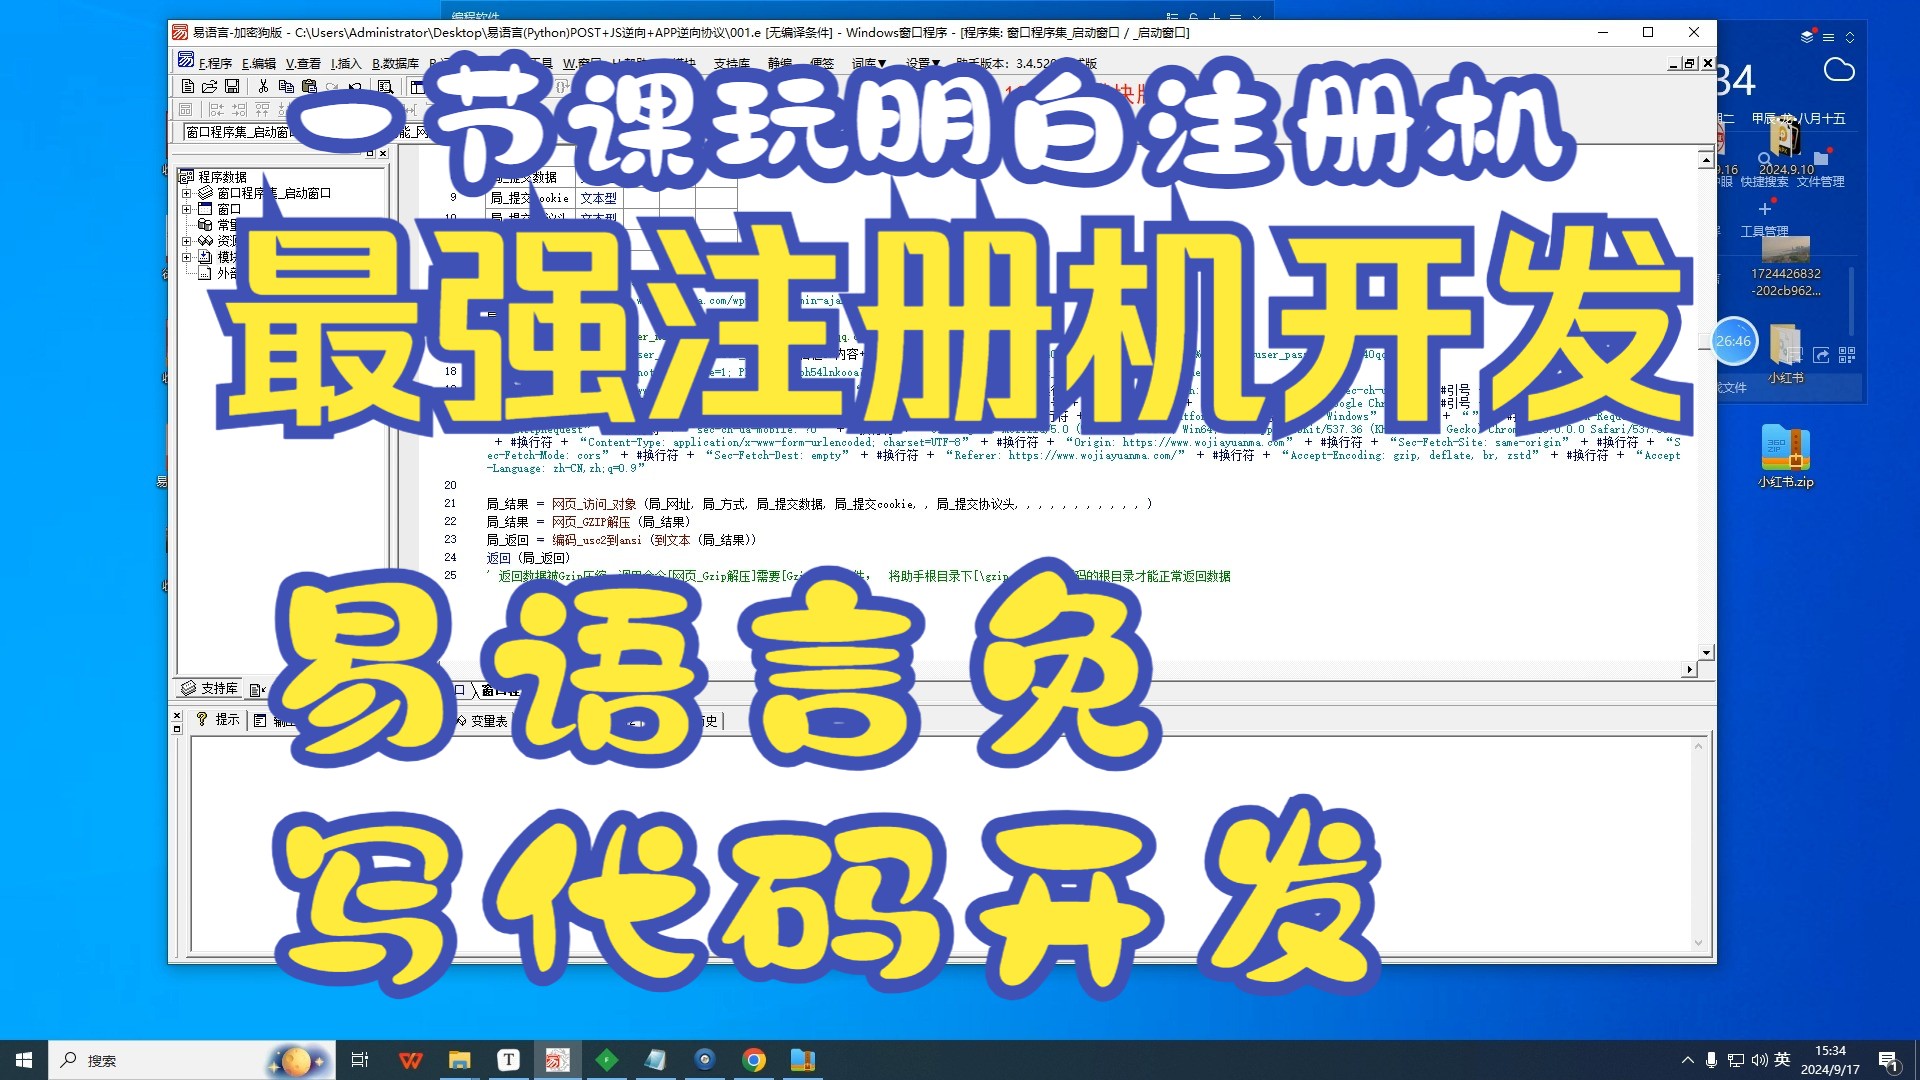Expand the 窗口程序集_启动窗口 tree node
This screenshot has width=1920, height=1080.
click(186, 193)
